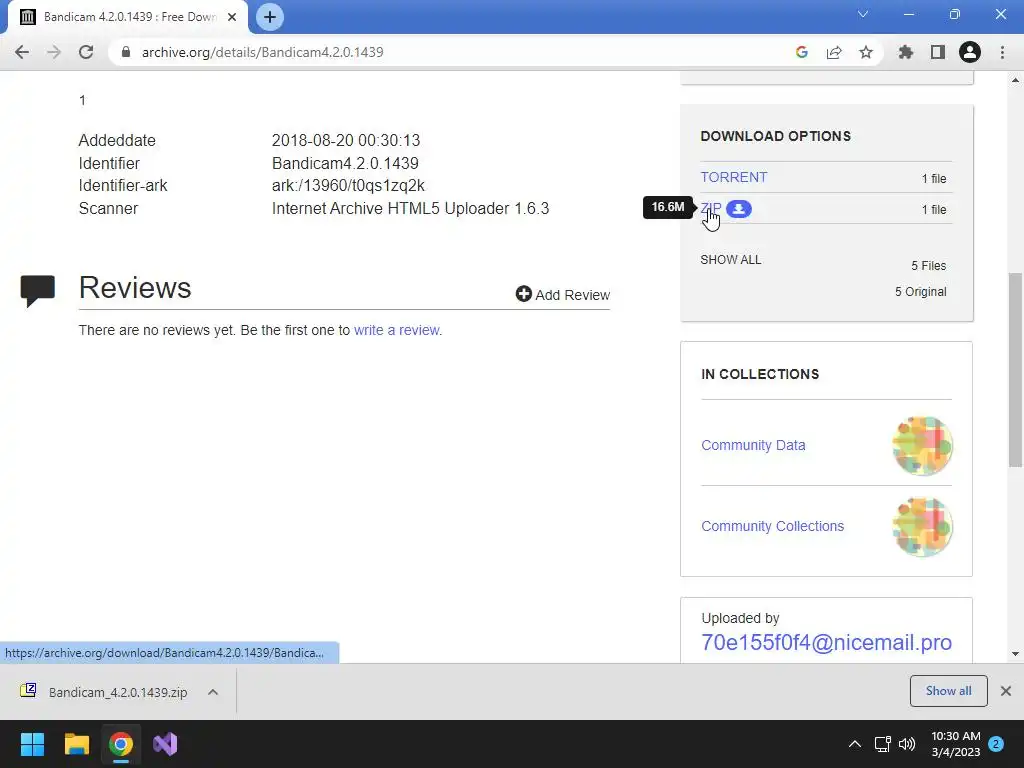Screen dimensions: 1024x768
Task: Open the volume speaker tray icon
Action: 907,744
